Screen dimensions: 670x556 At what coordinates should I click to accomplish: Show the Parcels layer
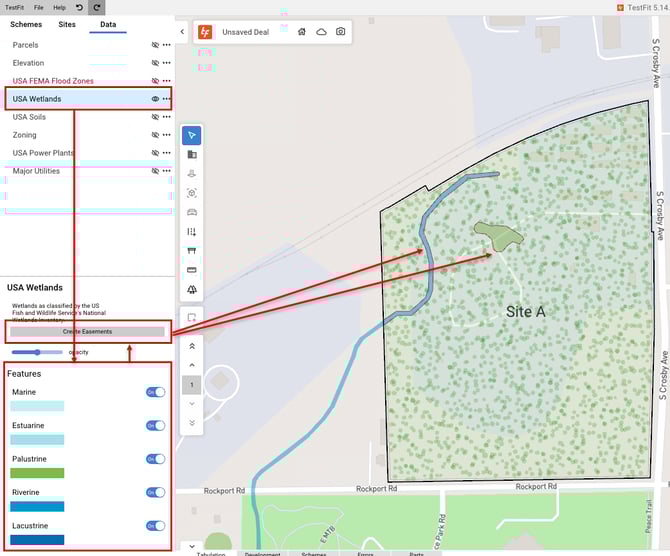click(155, 45)
